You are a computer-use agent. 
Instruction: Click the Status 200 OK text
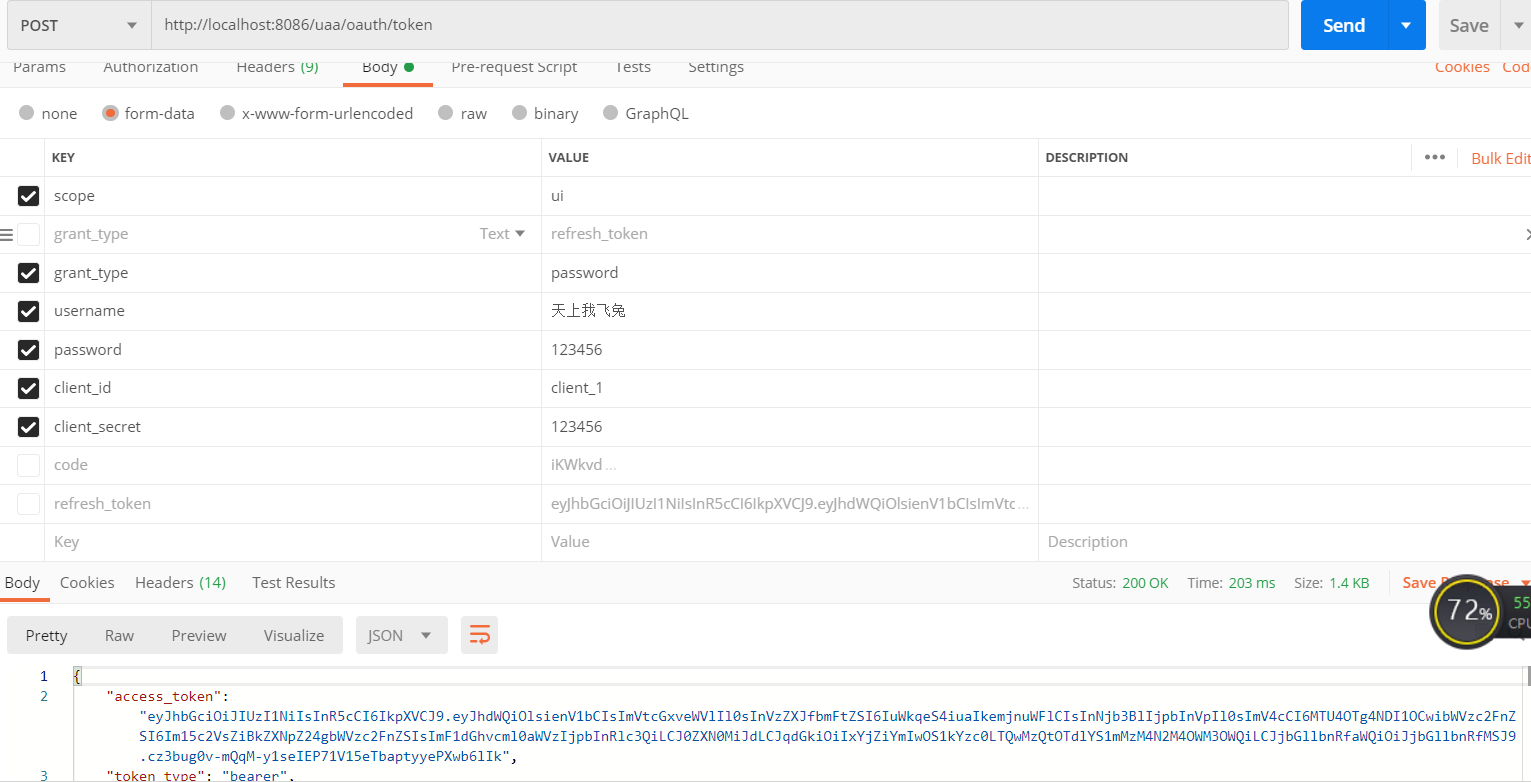coord(1120,583)
